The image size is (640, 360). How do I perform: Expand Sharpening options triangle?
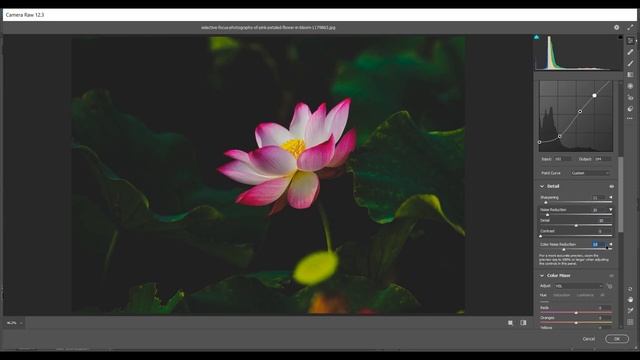click(611, 197)
